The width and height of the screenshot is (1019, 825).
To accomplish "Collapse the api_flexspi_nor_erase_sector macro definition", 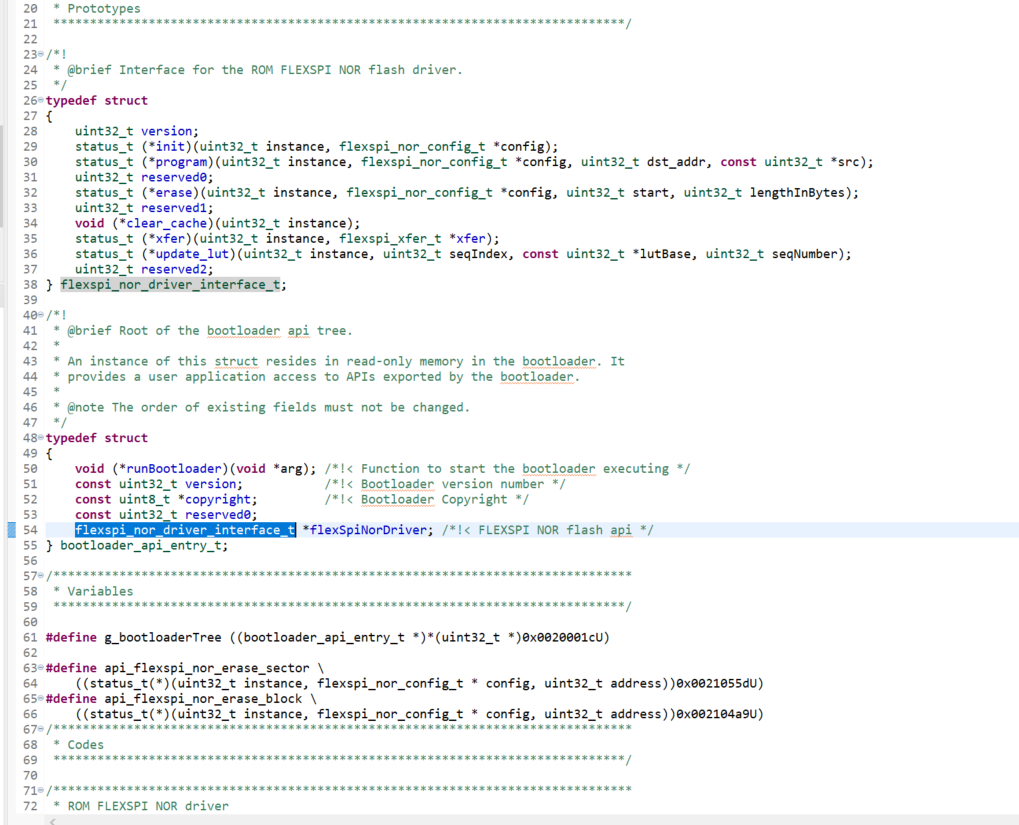I will [39, 668].
